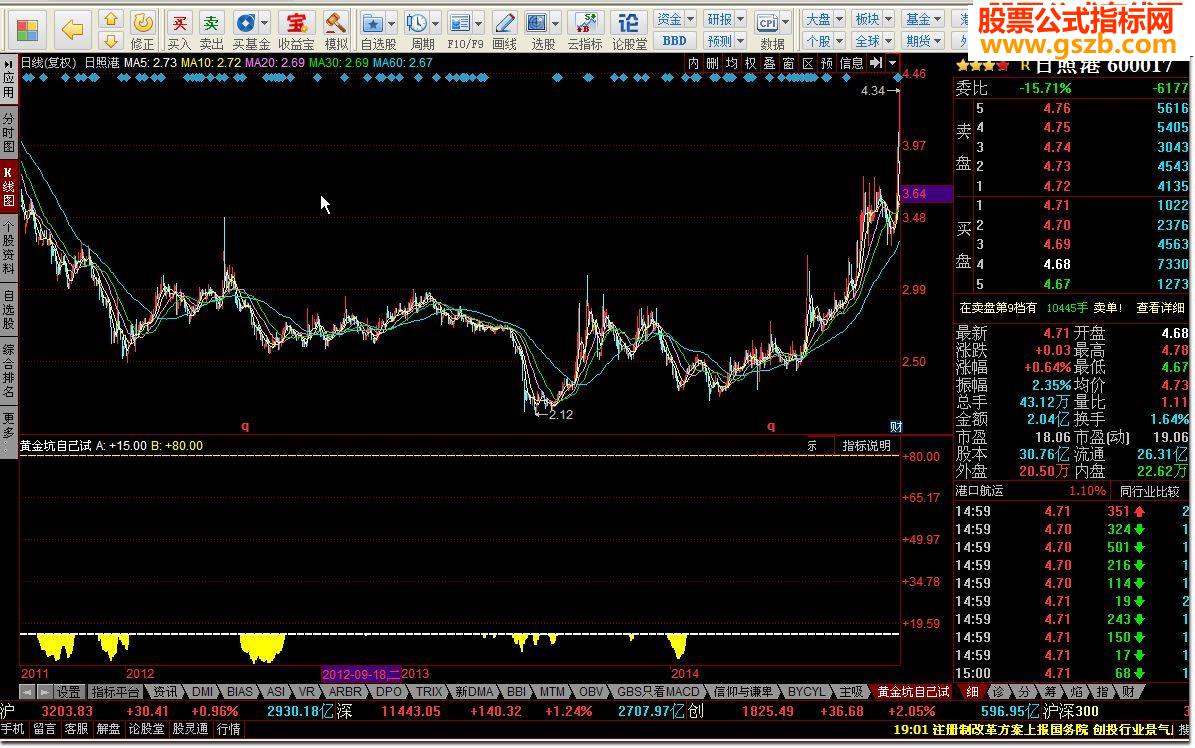Open the 指标平台 button

(x=116, y=692)
